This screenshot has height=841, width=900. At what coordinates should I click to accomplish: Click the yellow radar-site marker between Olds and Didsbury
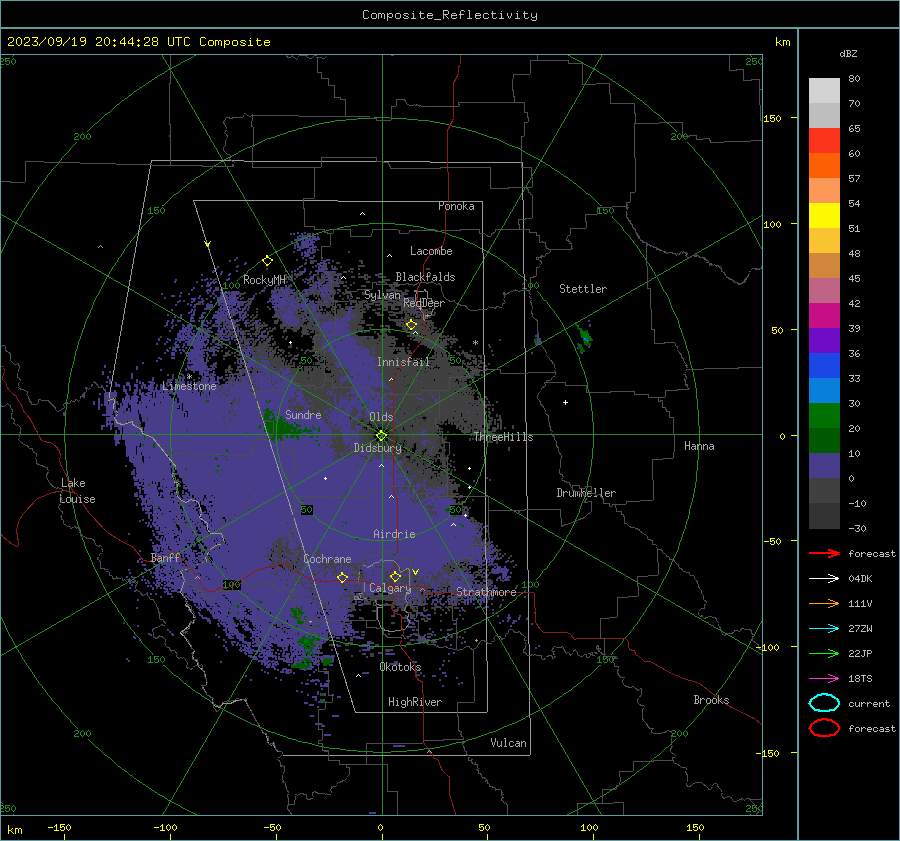coord(381,436)
